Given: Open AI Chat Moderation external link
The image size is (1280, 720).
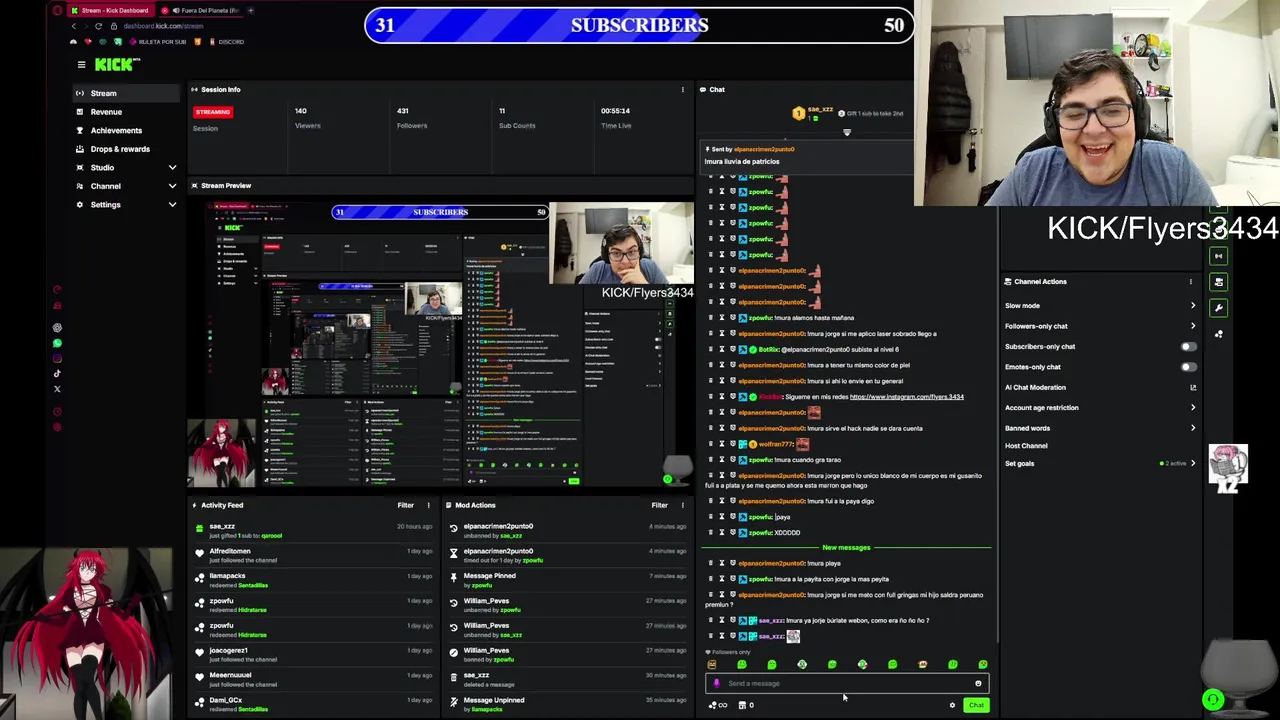Looking at the screenshot, I should [x=1192, y=387].
